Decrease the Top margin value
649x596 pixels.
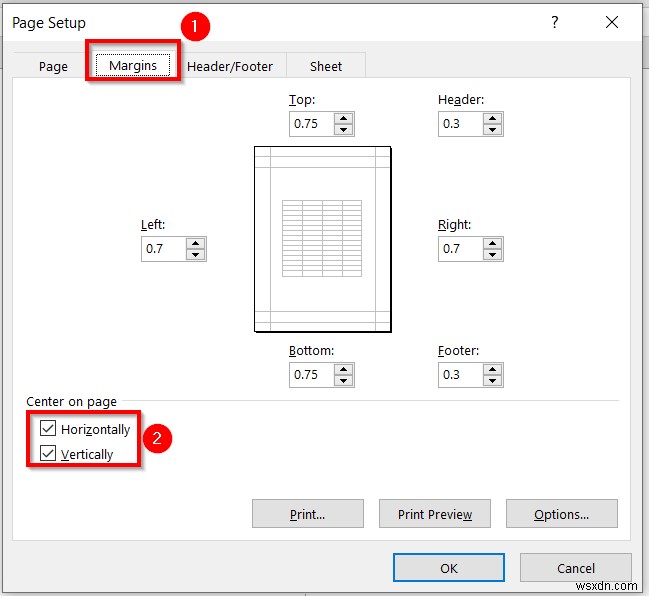(x=343, y=130)
